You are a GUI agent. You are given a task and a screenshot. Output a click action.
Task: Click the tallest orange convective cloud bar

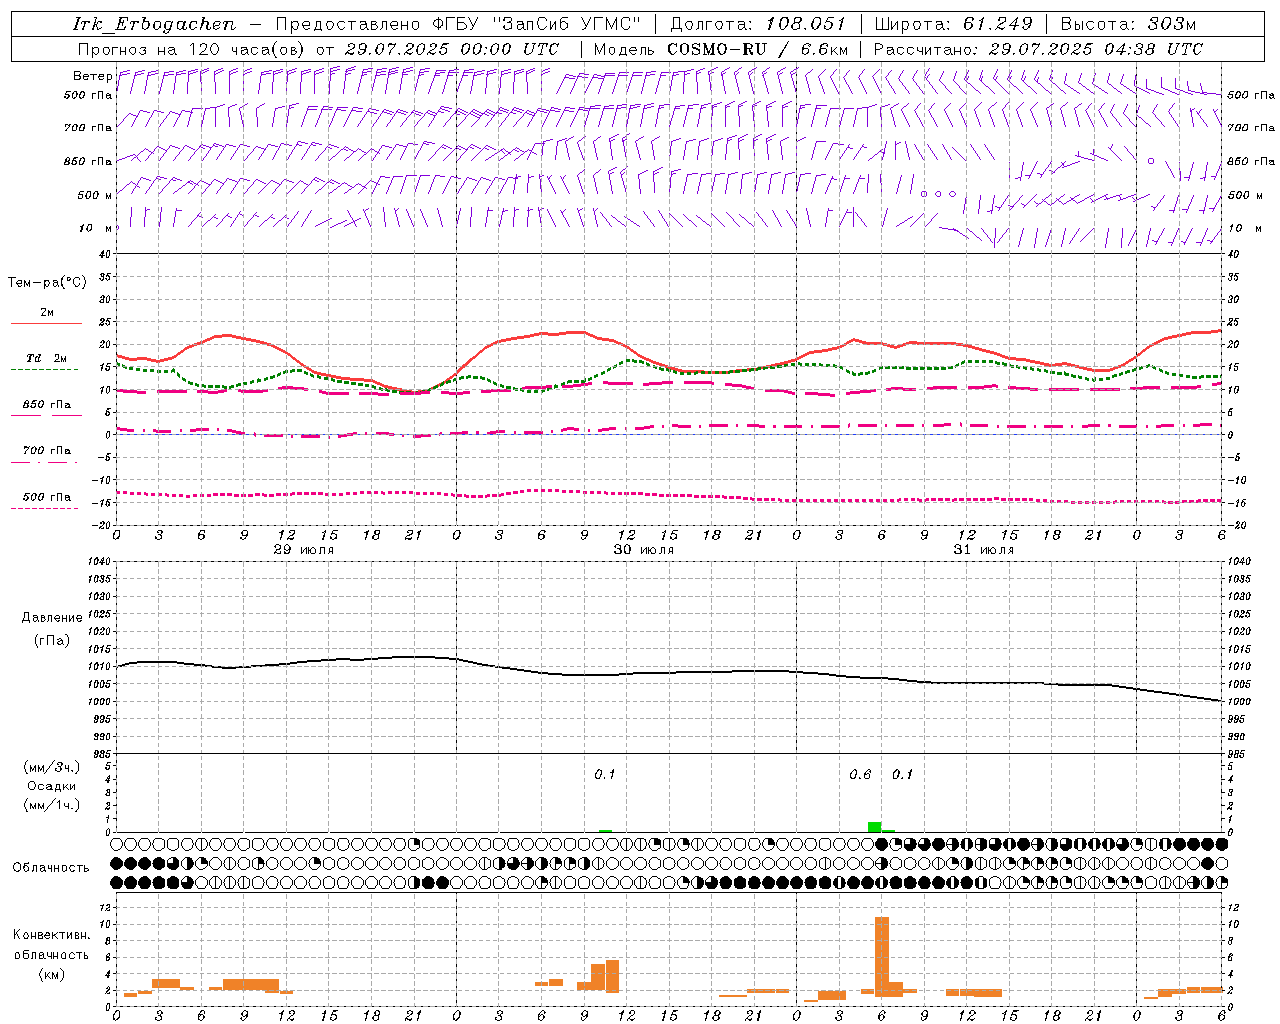[882, 956]
